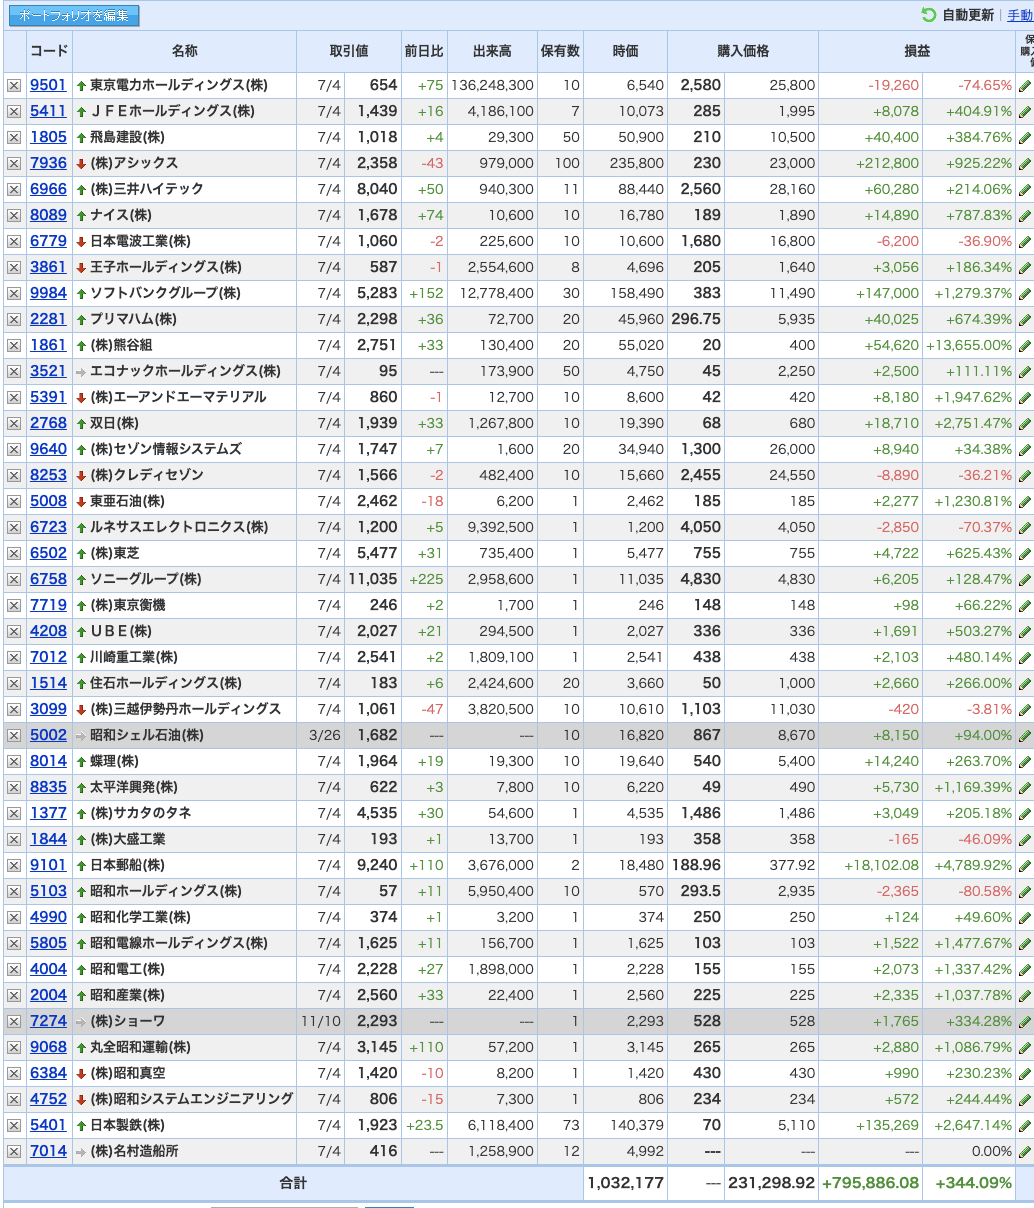The height and width of the screenshot is (1208, 1034).
Task: Click the trade price 11,035
Action: point(372,579)
